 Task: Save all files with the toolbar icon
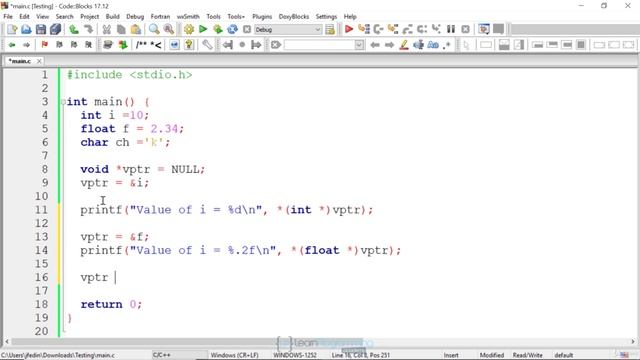pyautogui.click(x=55, y=29)
